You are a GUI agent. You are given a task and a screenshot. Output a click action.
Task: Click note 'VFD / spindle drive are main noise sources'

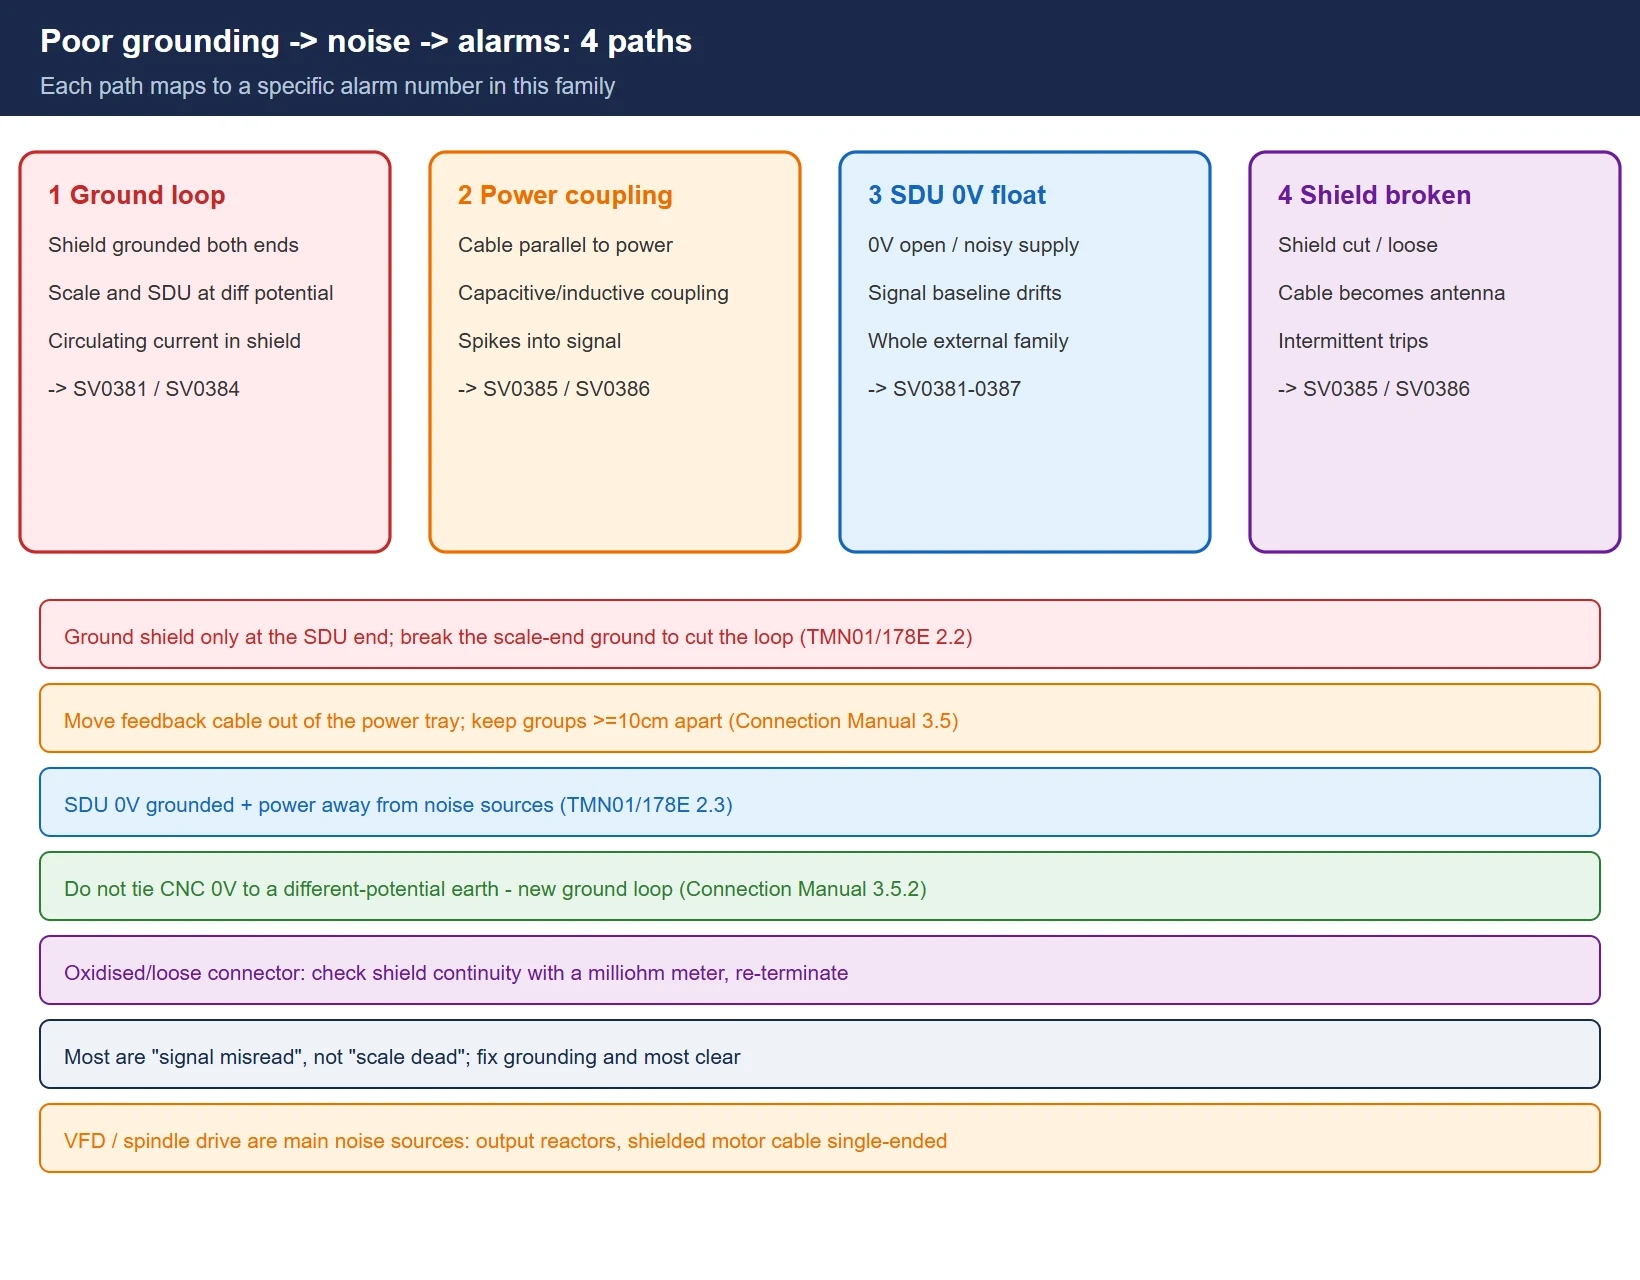(x=820, y=1139)
